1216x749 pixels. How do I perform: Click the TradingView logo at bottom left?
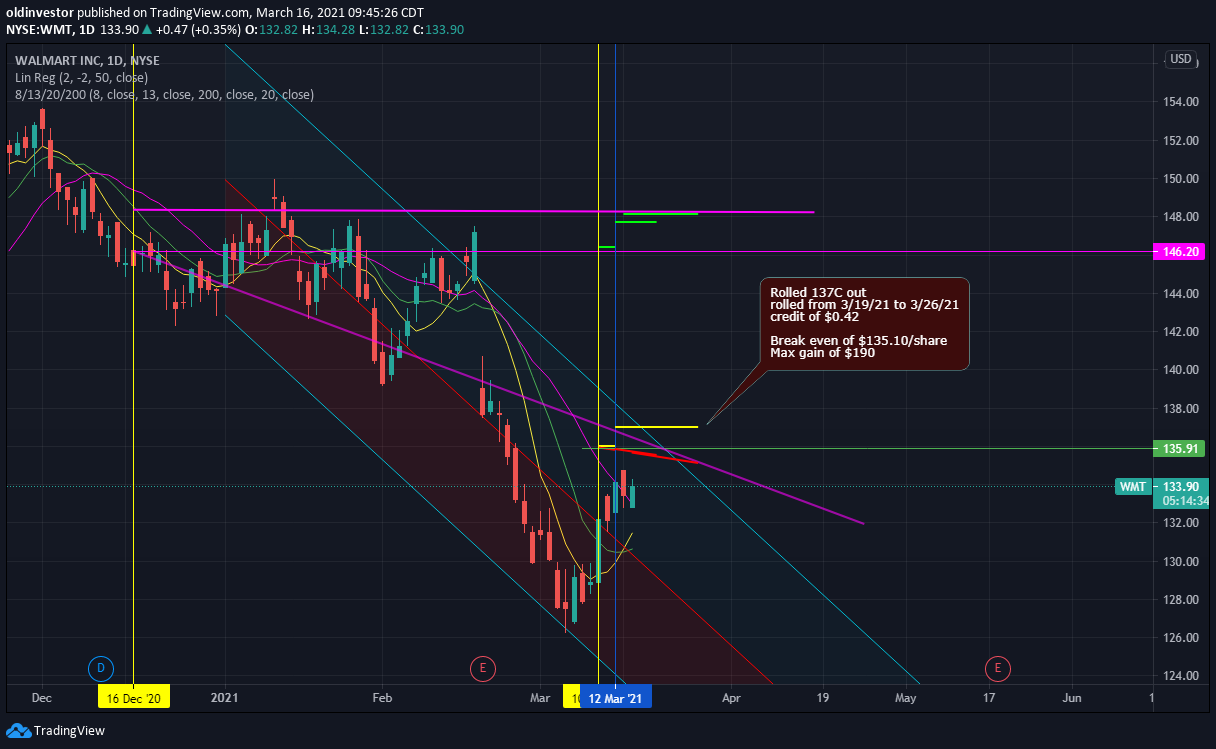tap(55, 731)
